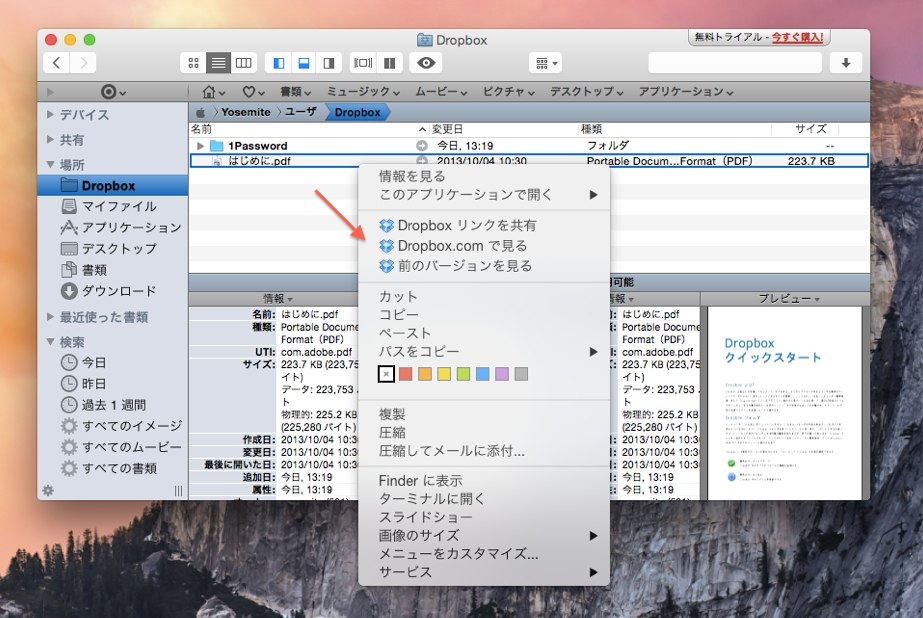The image size is (923, 618).
Task: Open the ムービー favorites dropdown
Action: (441, 92)
